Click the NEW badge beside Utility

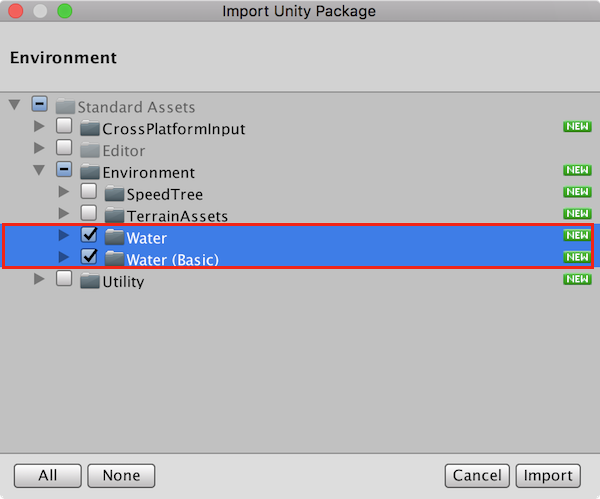click(577, 279)
